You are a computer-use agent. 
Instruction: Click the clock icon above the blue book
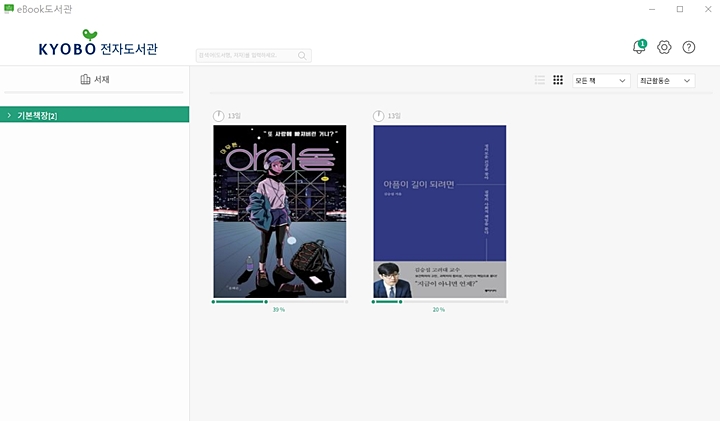pos(379,116)
